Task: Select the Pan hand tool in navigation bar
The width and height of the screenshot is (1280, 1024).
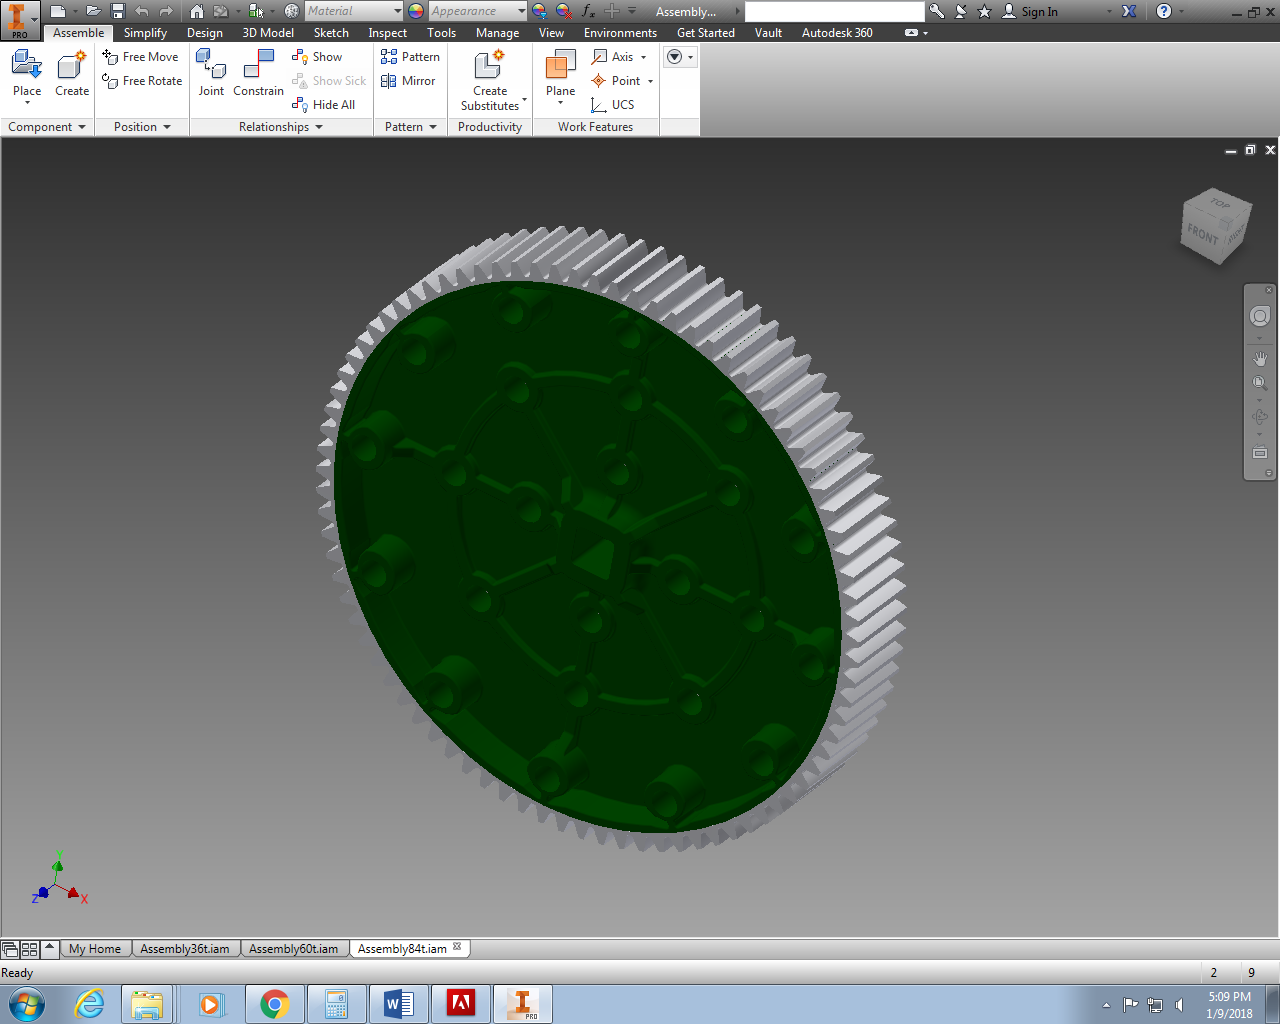Action: tap(1260, 358)
